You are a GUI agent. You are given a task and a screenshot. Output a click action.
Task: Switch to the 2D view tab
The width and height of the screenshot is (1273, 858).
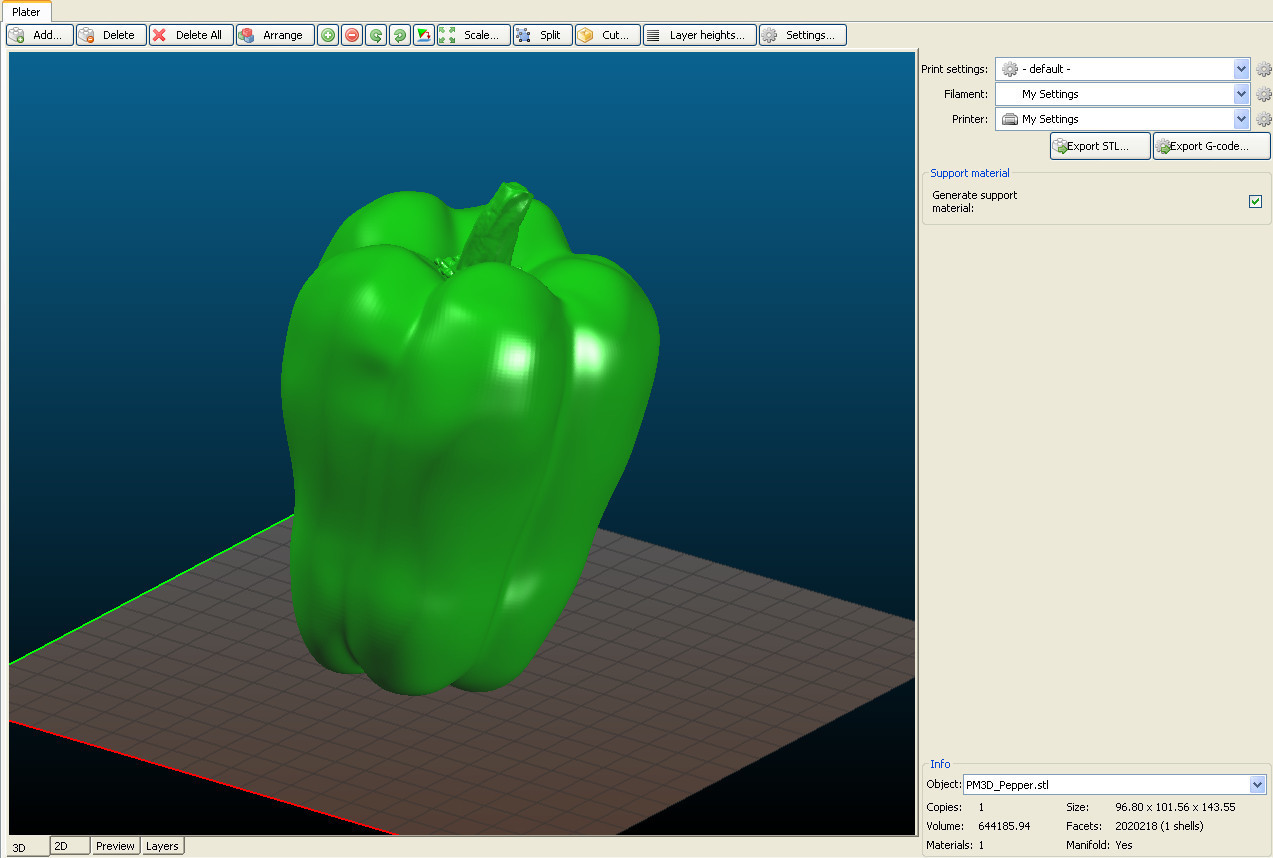point(71,846)
